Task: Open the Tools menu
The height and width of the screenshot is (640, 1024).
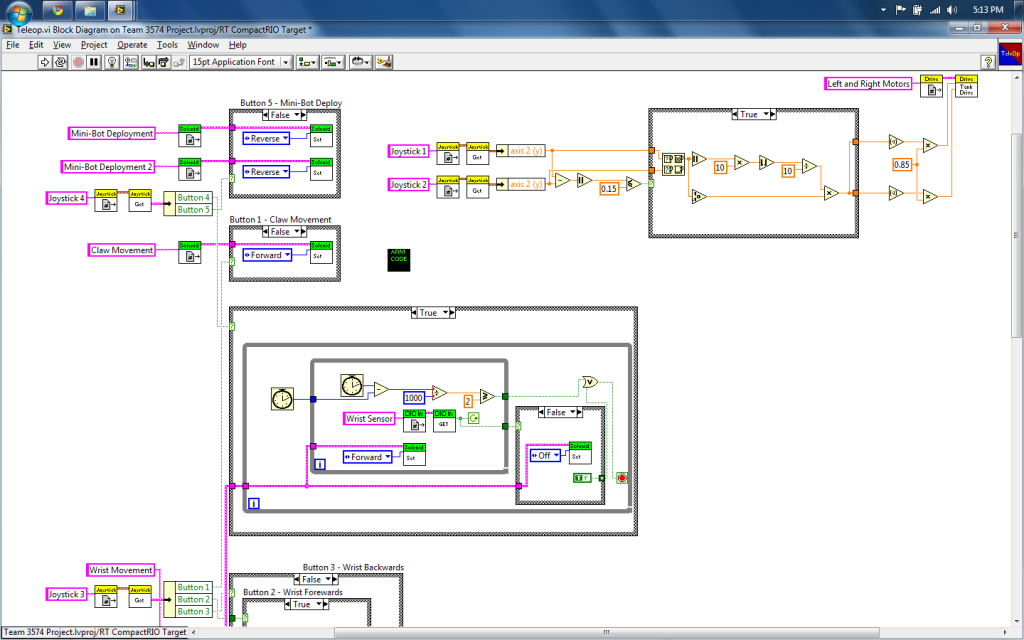Action: pyautogui.click(x=167, y=45)
